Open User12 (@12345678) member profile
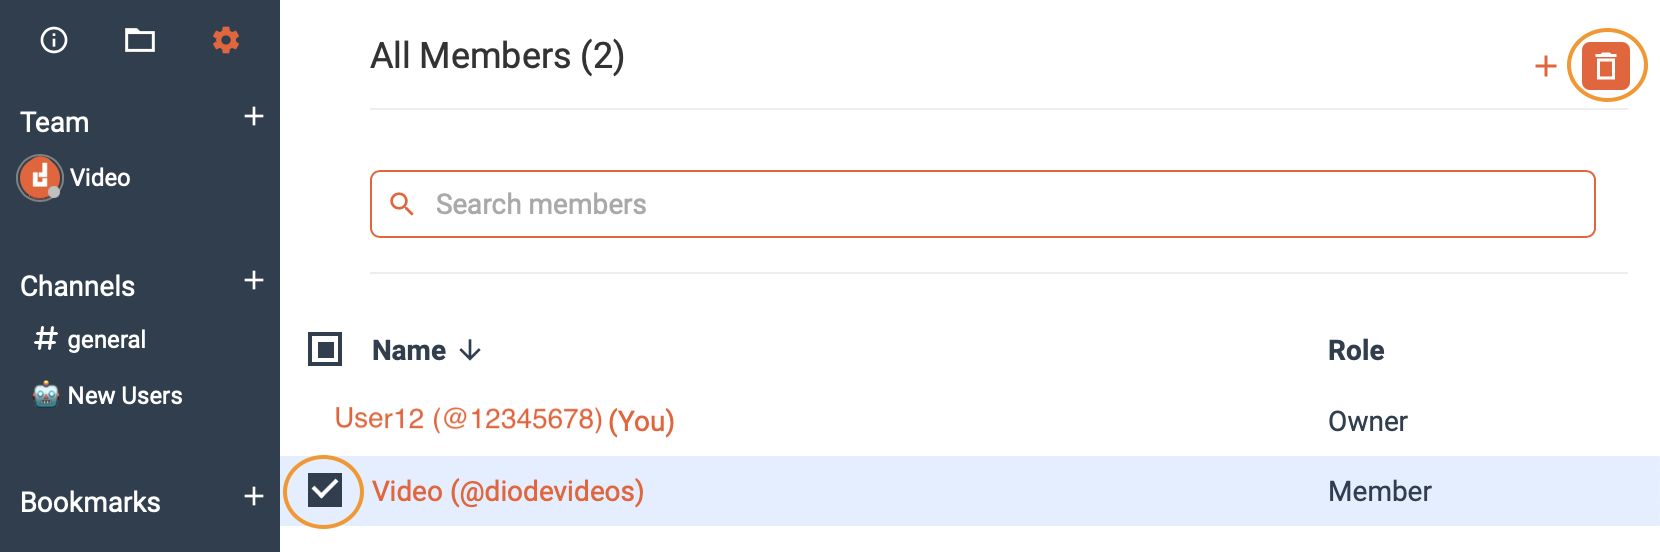Image resolution: width=1660 pixels, height=552 pixels. tap(468, 419)
